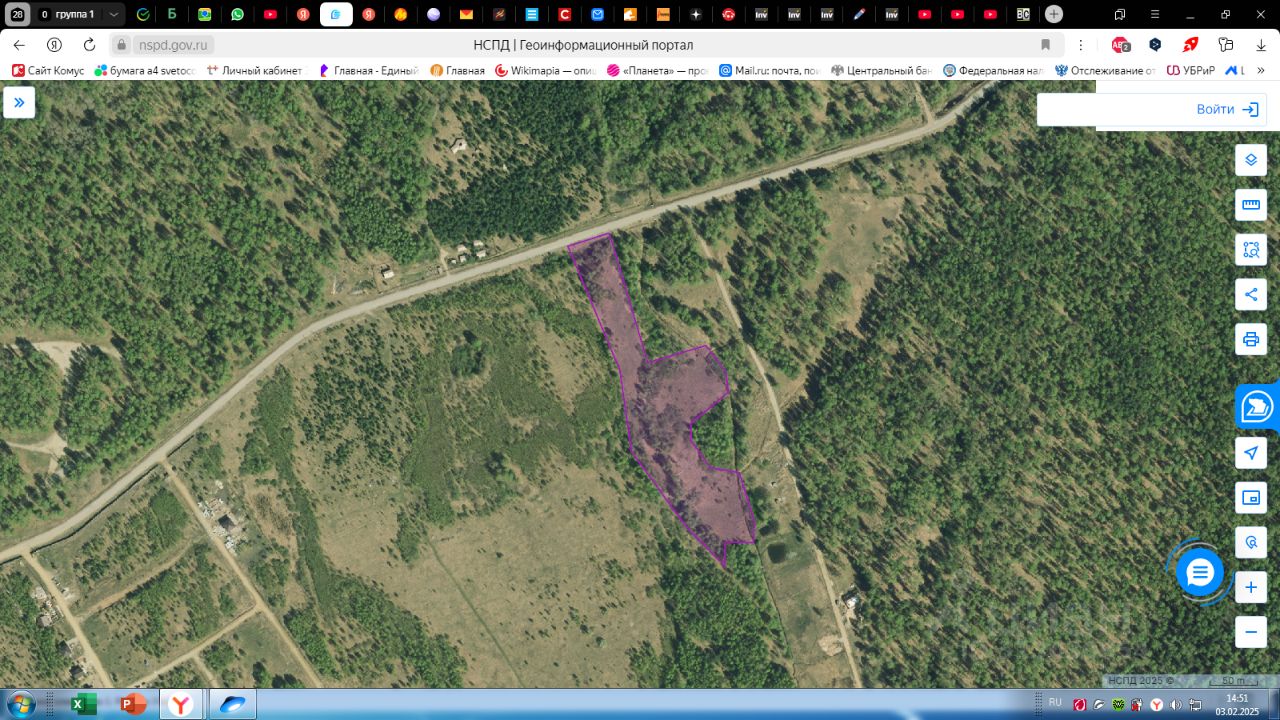Zoom in on the map
This screenshot has width=1280, height=720.
pos(1251,587)
